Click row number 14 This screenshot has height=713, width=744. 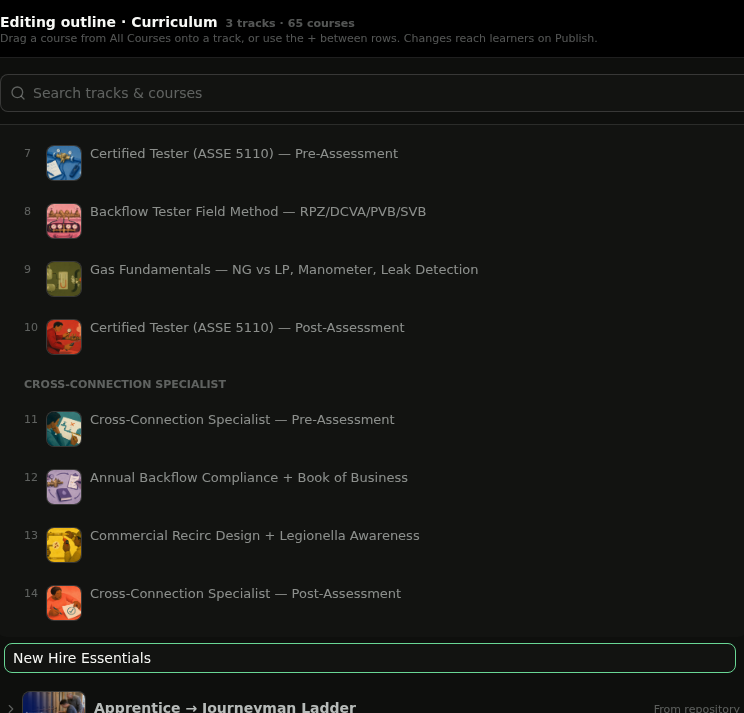click(31, 593)
